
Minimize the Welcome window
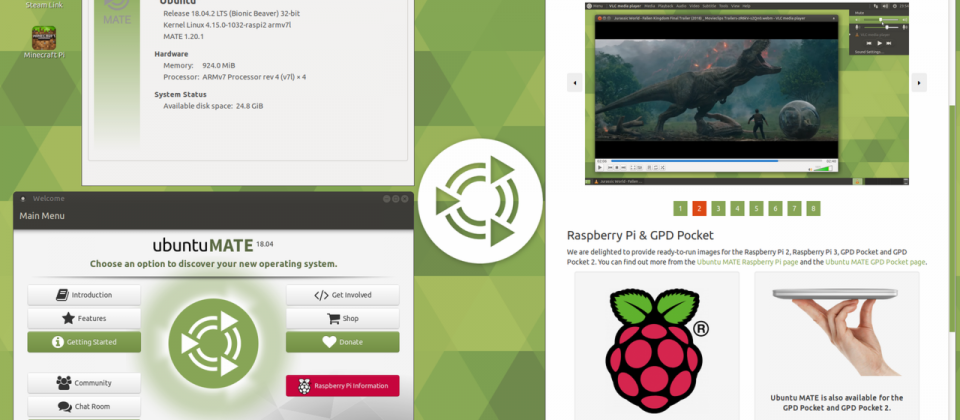coord(387,199)
